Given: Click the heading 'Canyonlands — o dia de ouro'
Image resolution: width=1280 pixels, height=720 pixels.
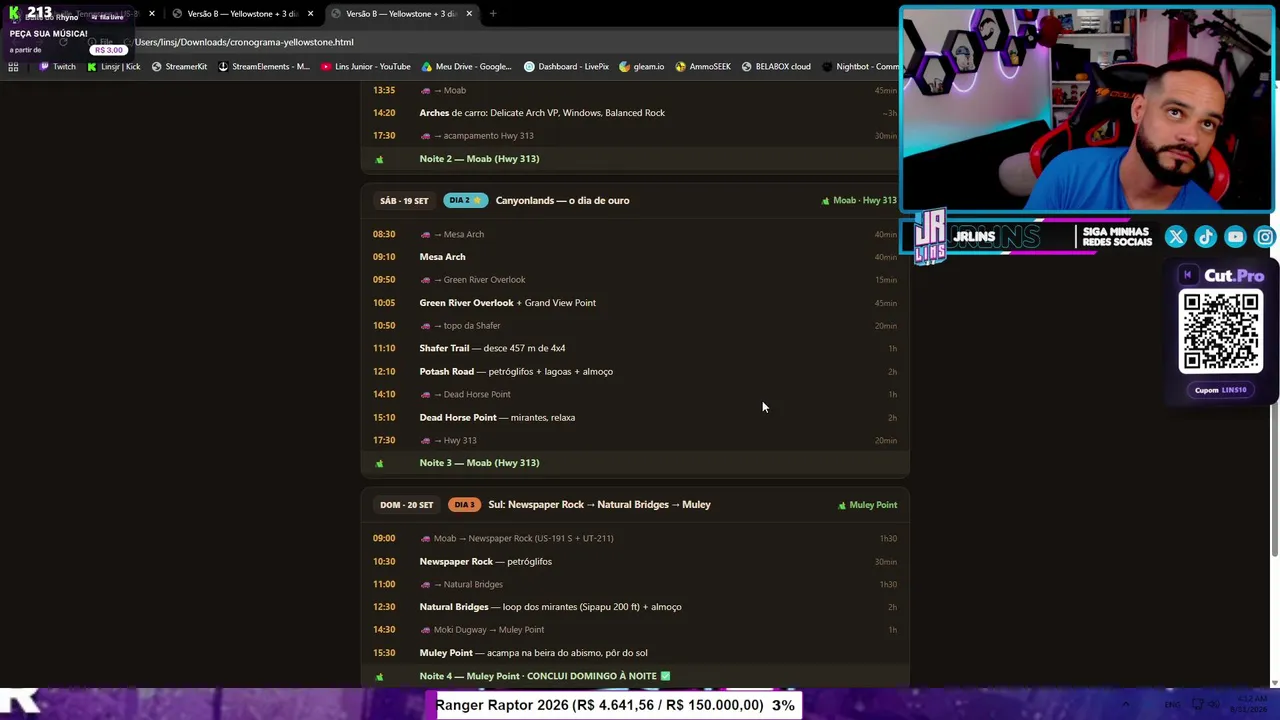Looking at the screenshot, I should point(562,200).
